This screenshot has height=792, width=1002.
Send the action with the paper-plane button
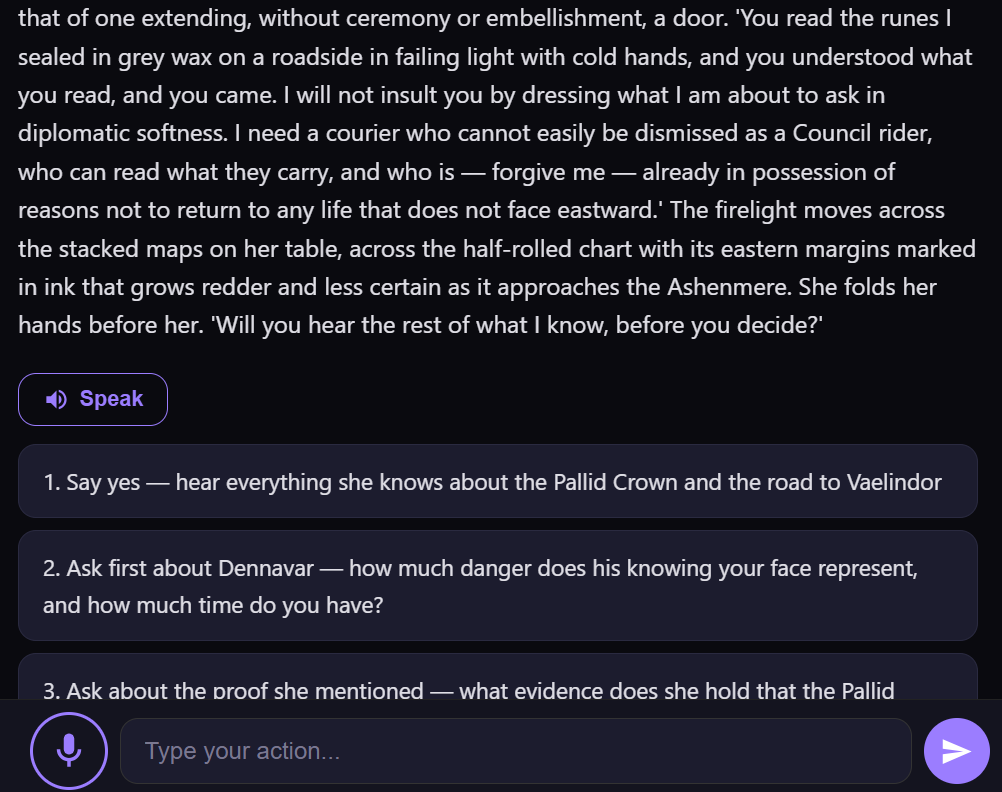pyautogui.click(x=956, y=750)
